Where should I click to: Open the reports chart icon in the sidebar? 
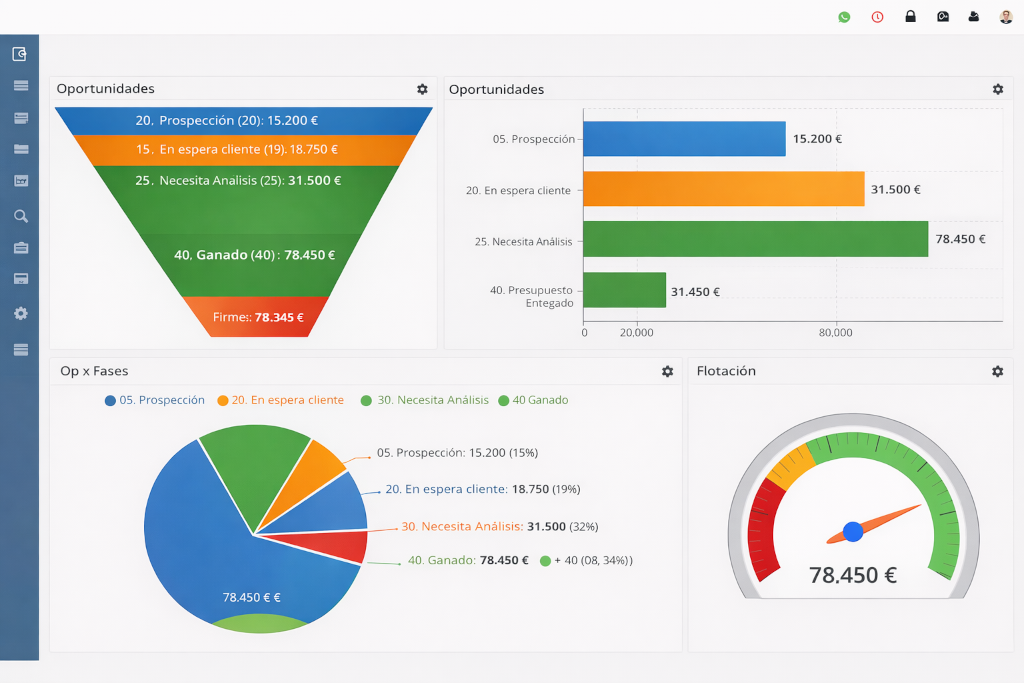coord(18,180)
